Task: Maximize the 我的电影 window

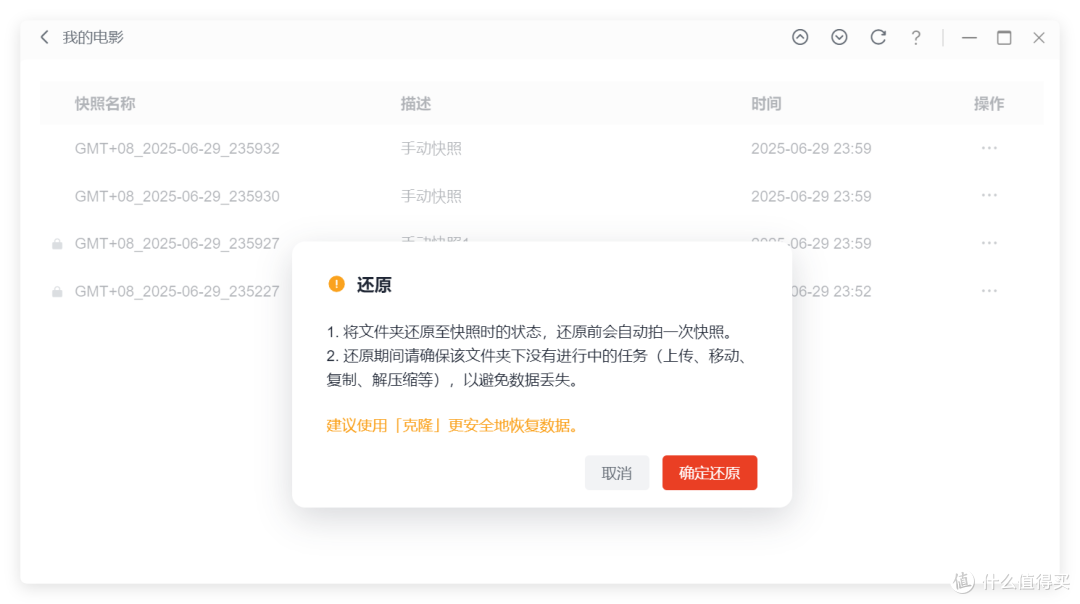Action: pyautogui.click(x=1004, y=38)
